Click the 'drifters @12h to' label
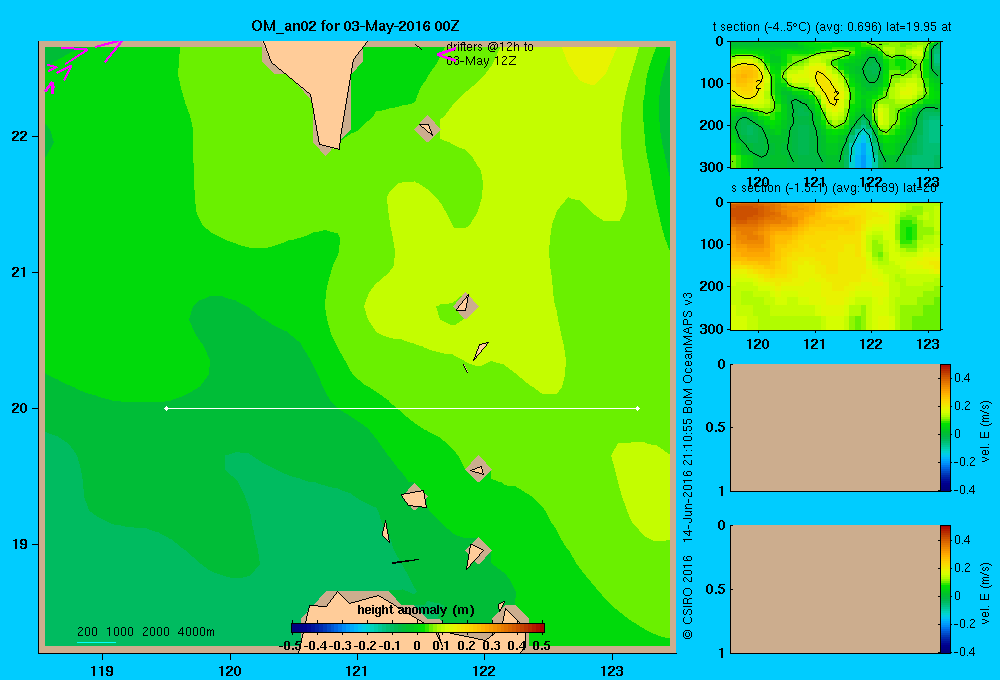This screenshot has height=680, width=1000. (490, 47)
